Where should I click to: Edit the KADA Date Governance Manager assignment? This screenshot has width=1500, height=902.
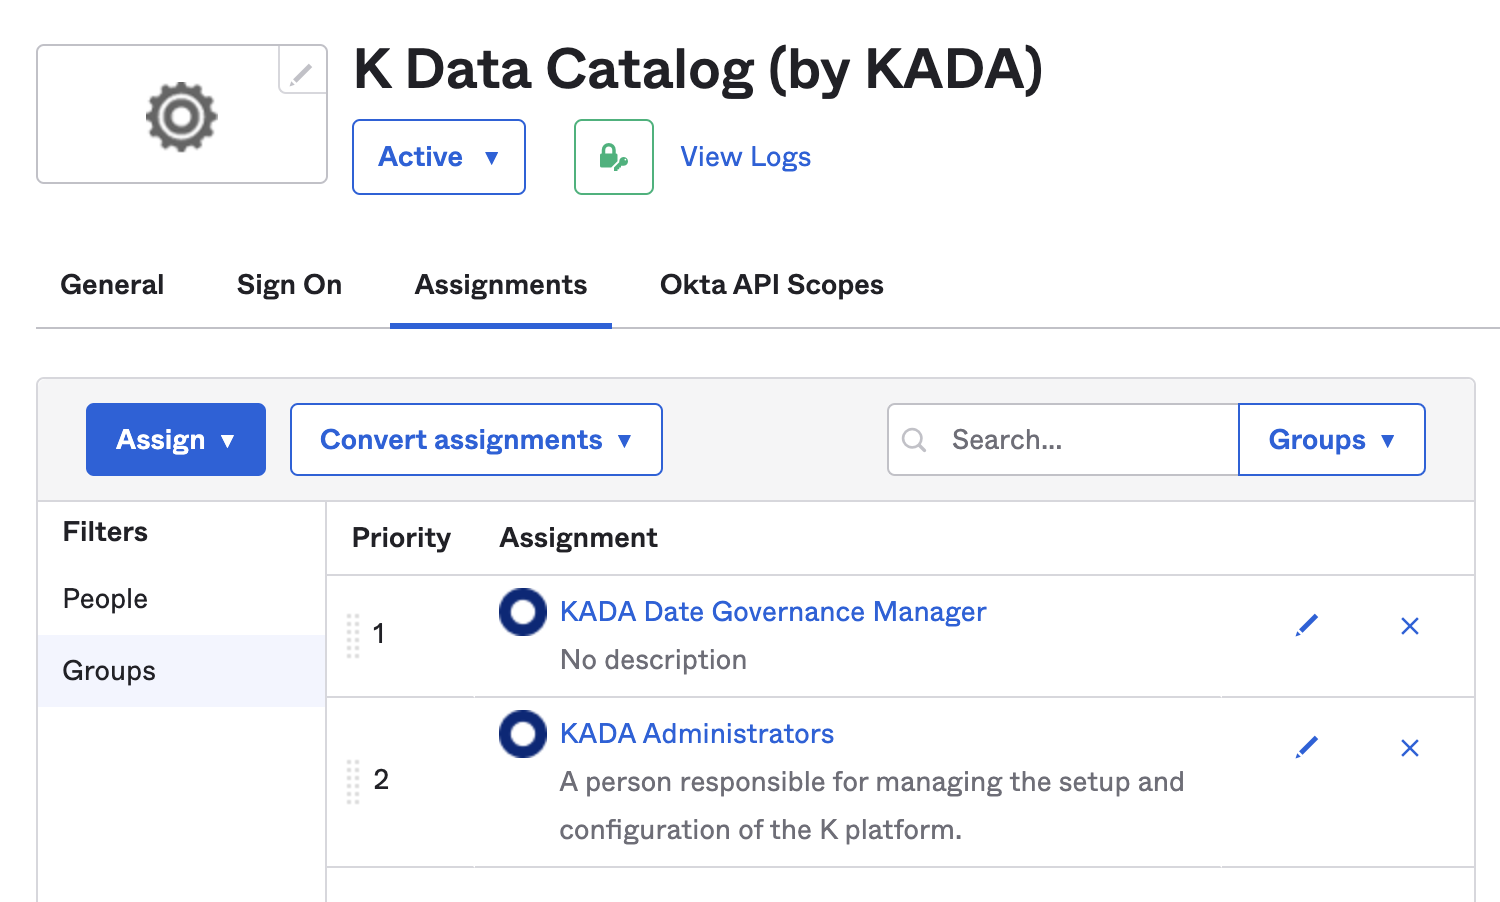click(x=1306, y=626)
